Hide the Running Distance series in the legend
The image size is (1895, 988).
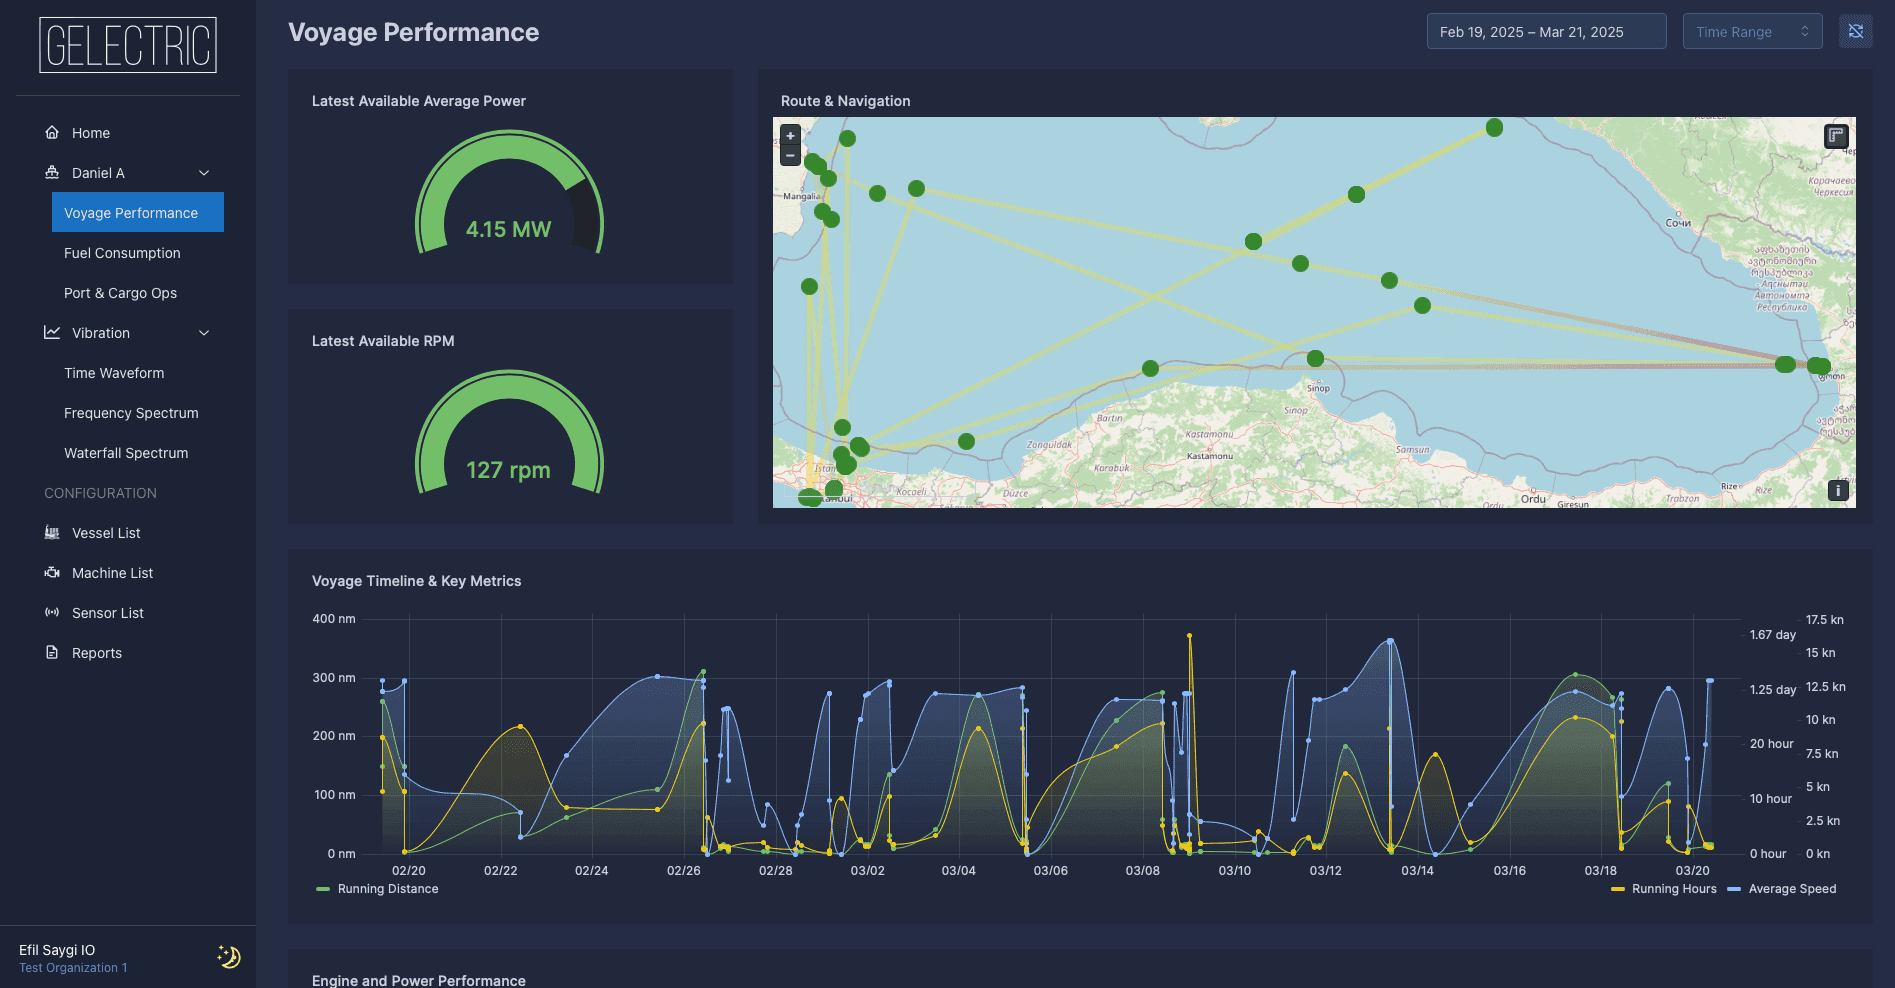point(377,888)
